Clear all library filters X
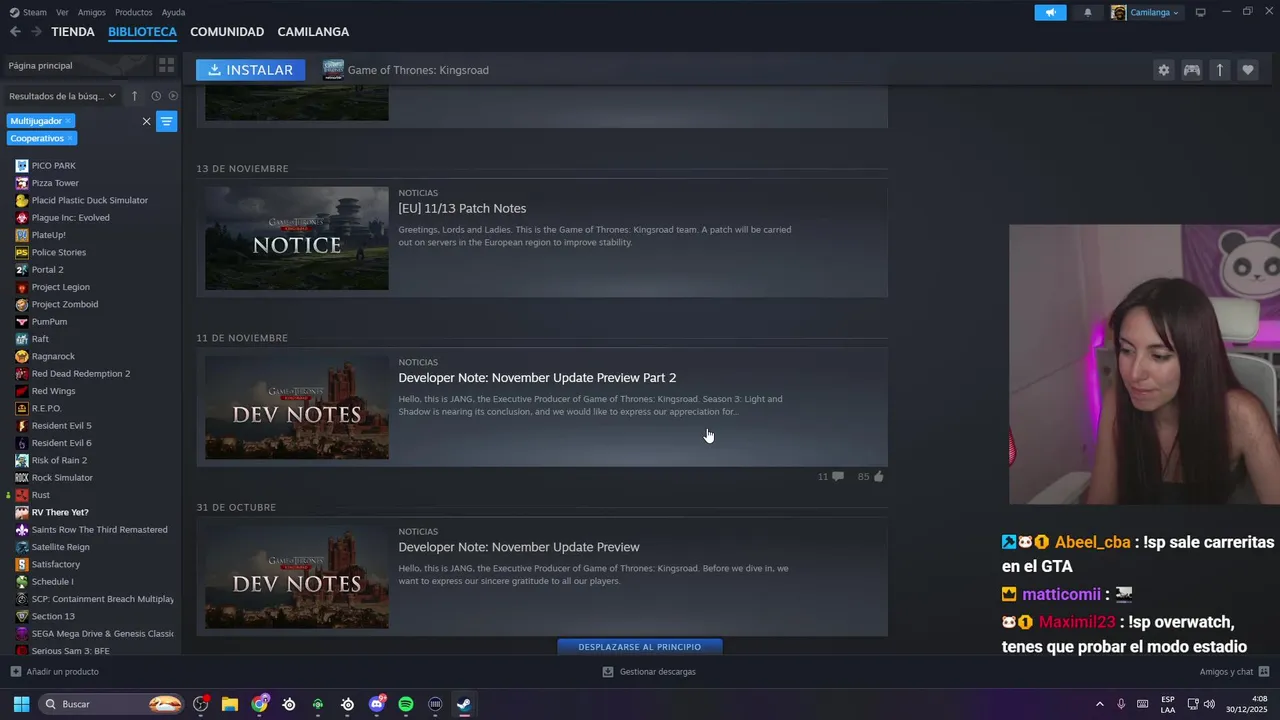The height and width of the screenshot is (720, 1280). coord(146,121)
